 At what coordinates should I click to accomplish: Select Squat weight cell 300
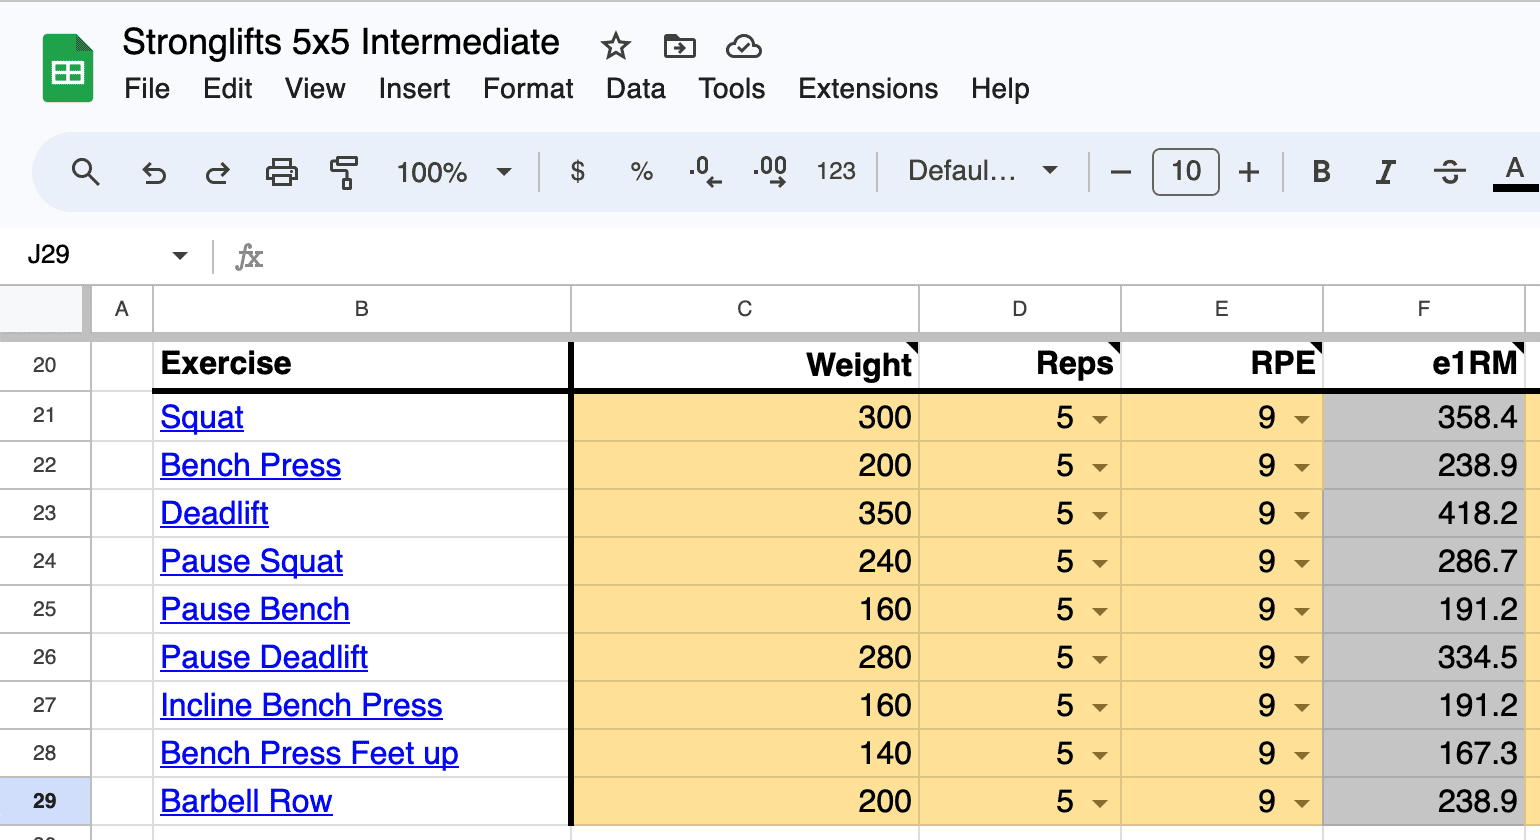coord(745,417)
